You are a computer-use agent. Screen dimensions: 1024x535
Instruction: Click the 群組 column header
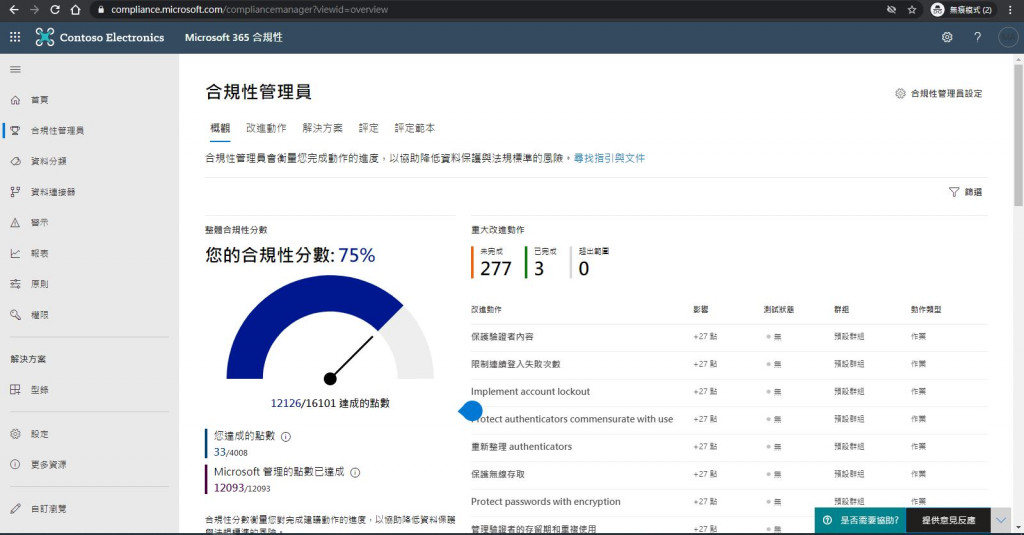point(841,310)
